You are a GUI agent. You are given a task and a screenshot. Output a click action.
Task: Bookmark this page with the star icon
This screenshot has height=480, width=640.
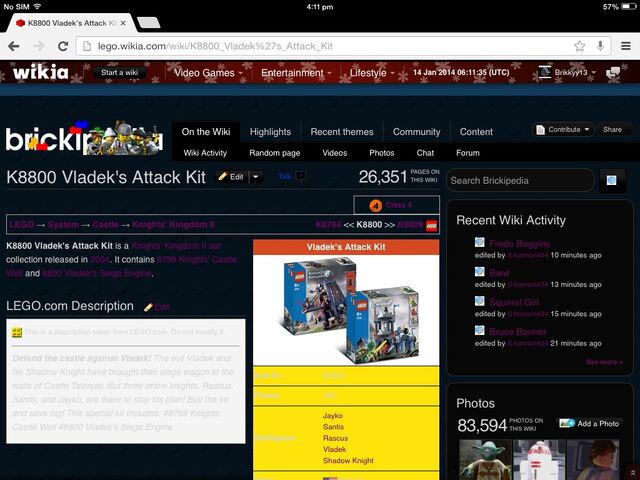coord(579,46)
